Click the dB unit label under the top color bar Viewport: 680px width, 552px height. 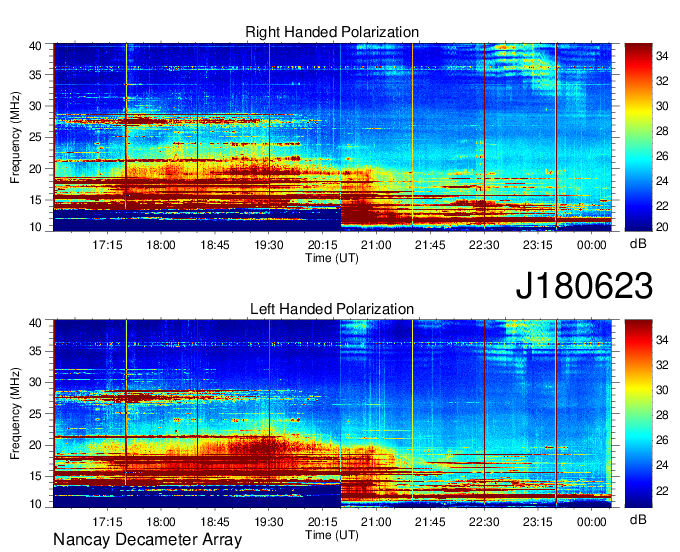(638, 244)
